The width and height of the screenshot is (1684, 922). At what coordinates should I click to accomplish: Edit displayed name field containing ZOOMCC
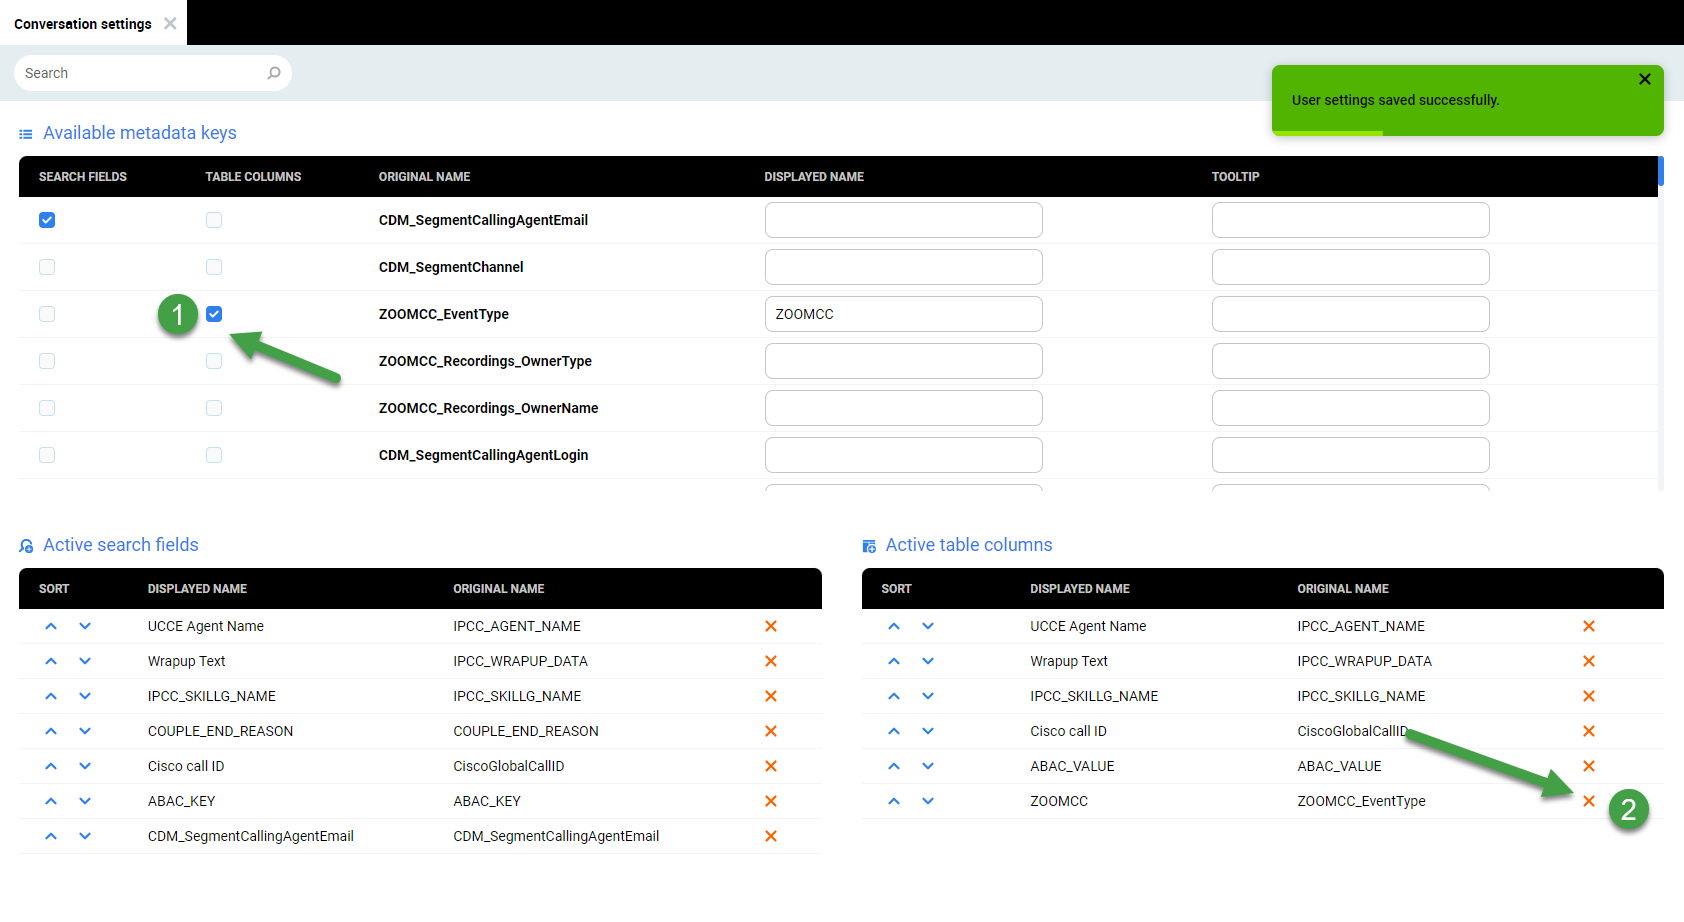(903, 314)
